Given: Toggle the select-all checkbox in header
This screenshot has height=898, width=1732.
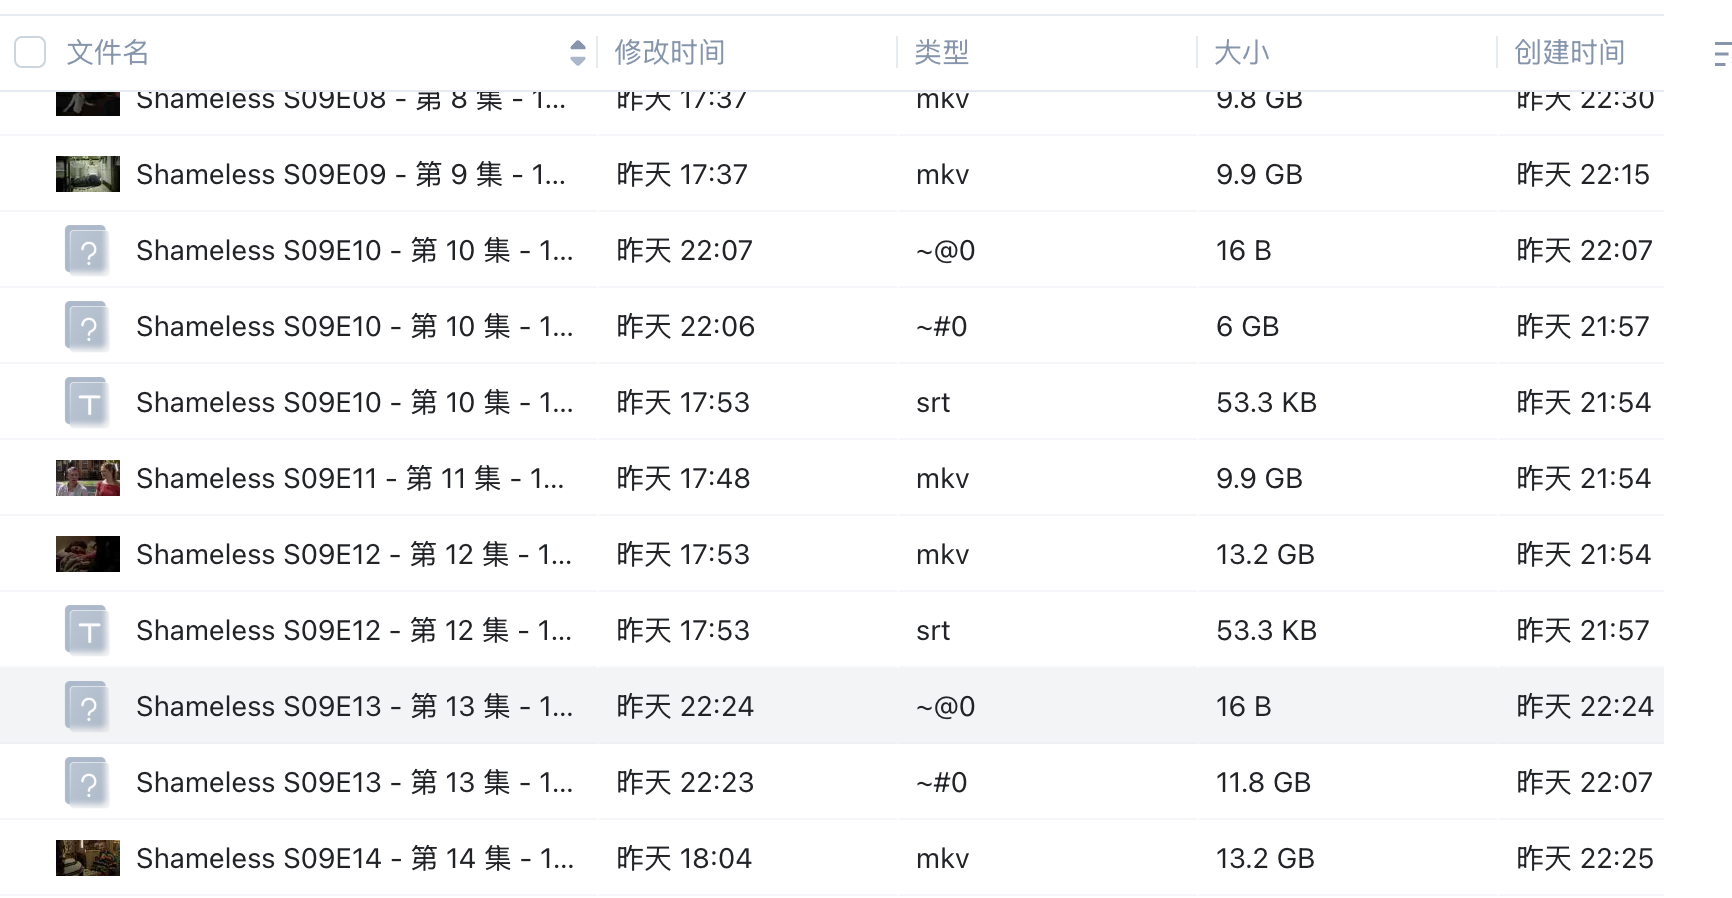Looking at the screenshot, I should (x=30, y=52).
